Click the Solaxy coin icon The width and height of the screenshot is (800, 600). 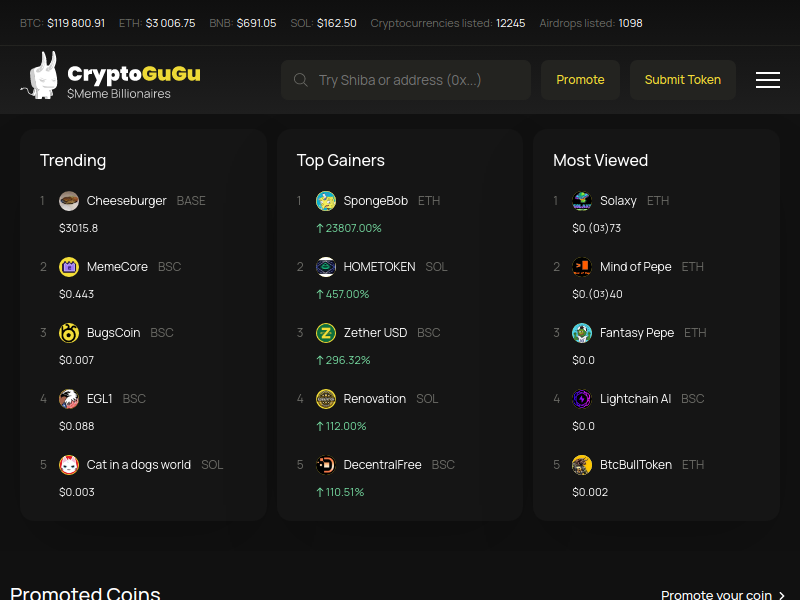[x=582, y=201]
